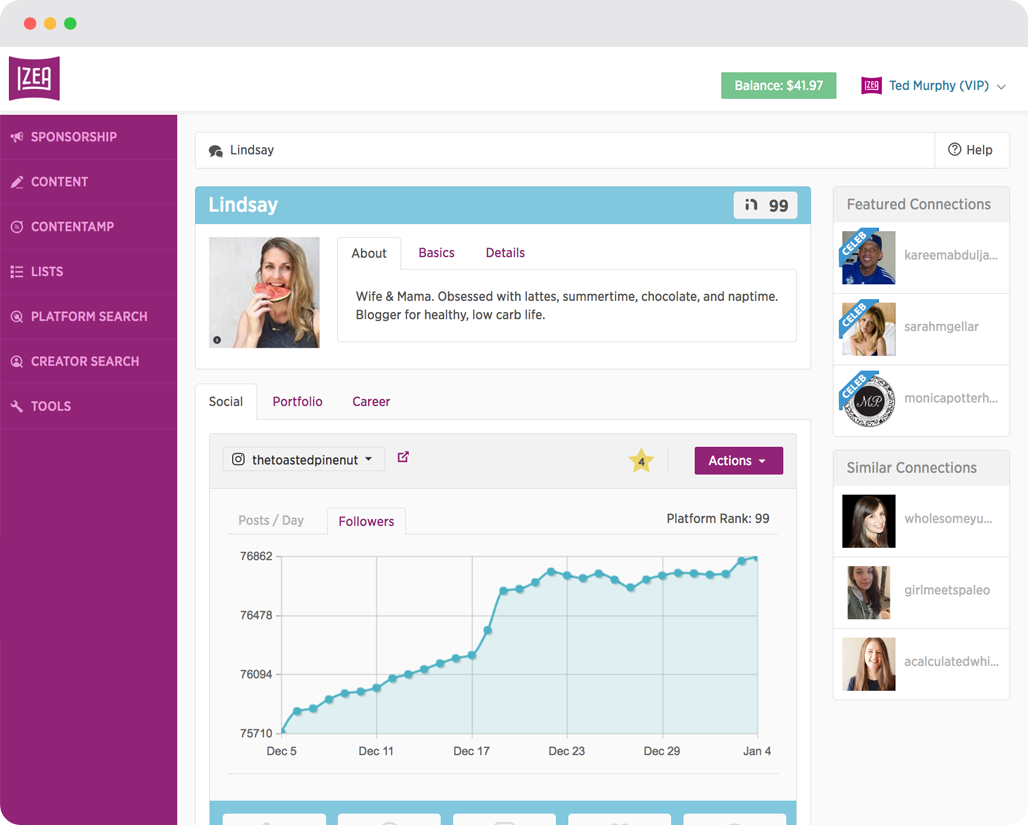Click the chat bubbles icon beside Lindsay

click(x=216, y=151)
